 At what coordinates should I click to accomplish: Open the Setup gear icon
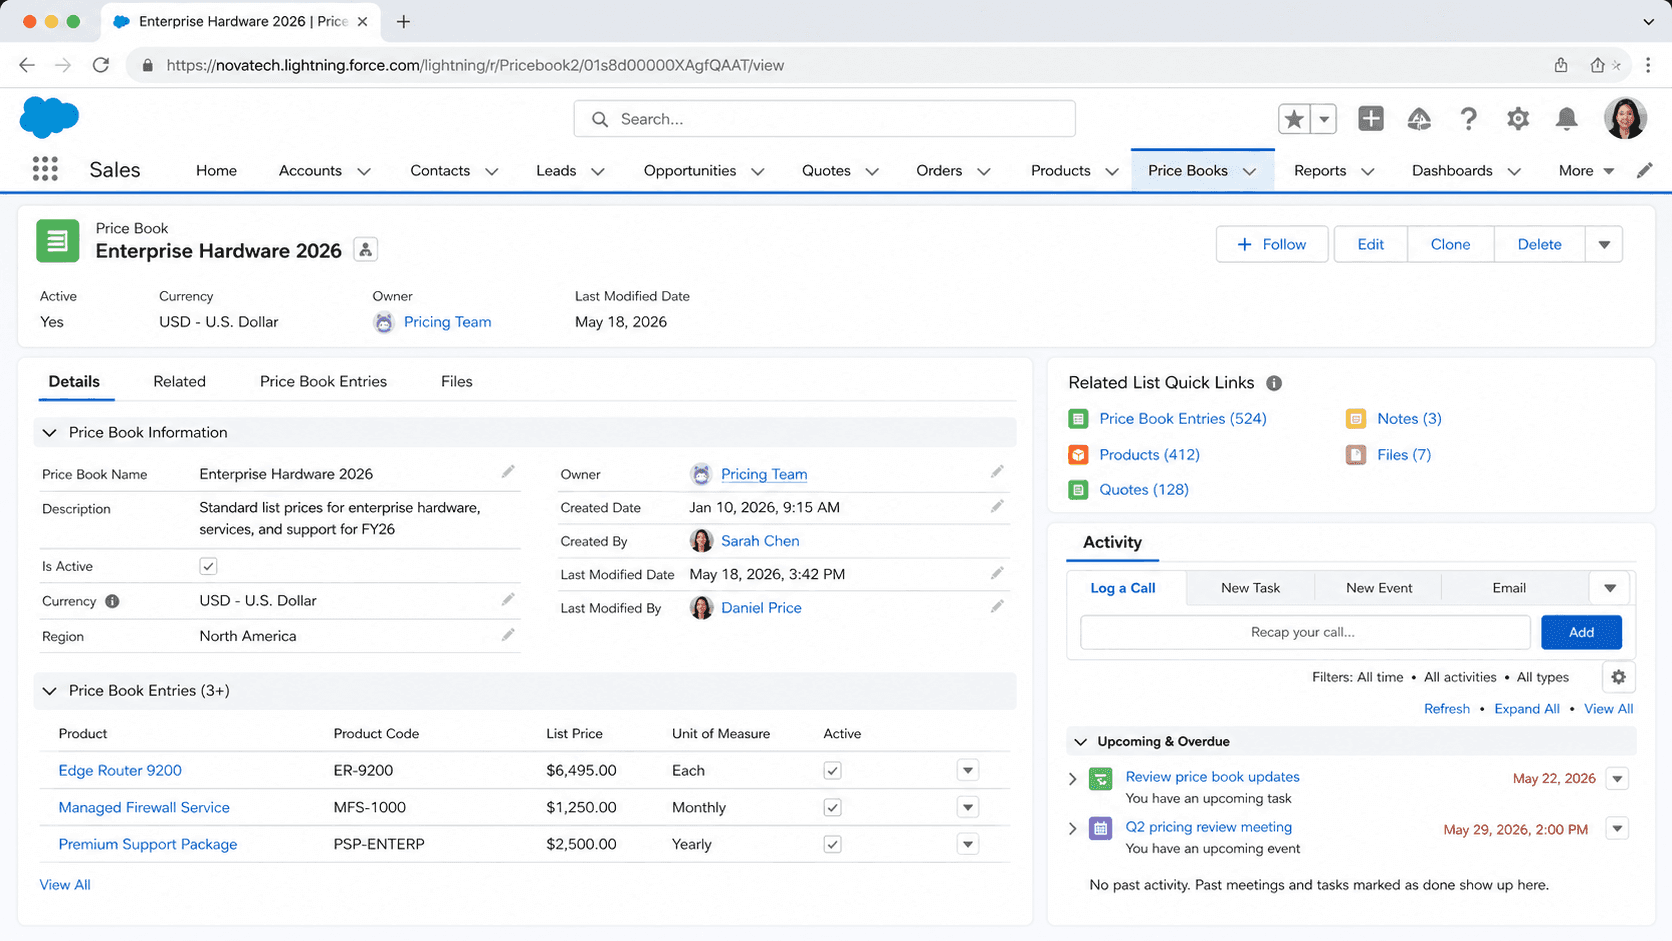click(x=1518, y=119)
